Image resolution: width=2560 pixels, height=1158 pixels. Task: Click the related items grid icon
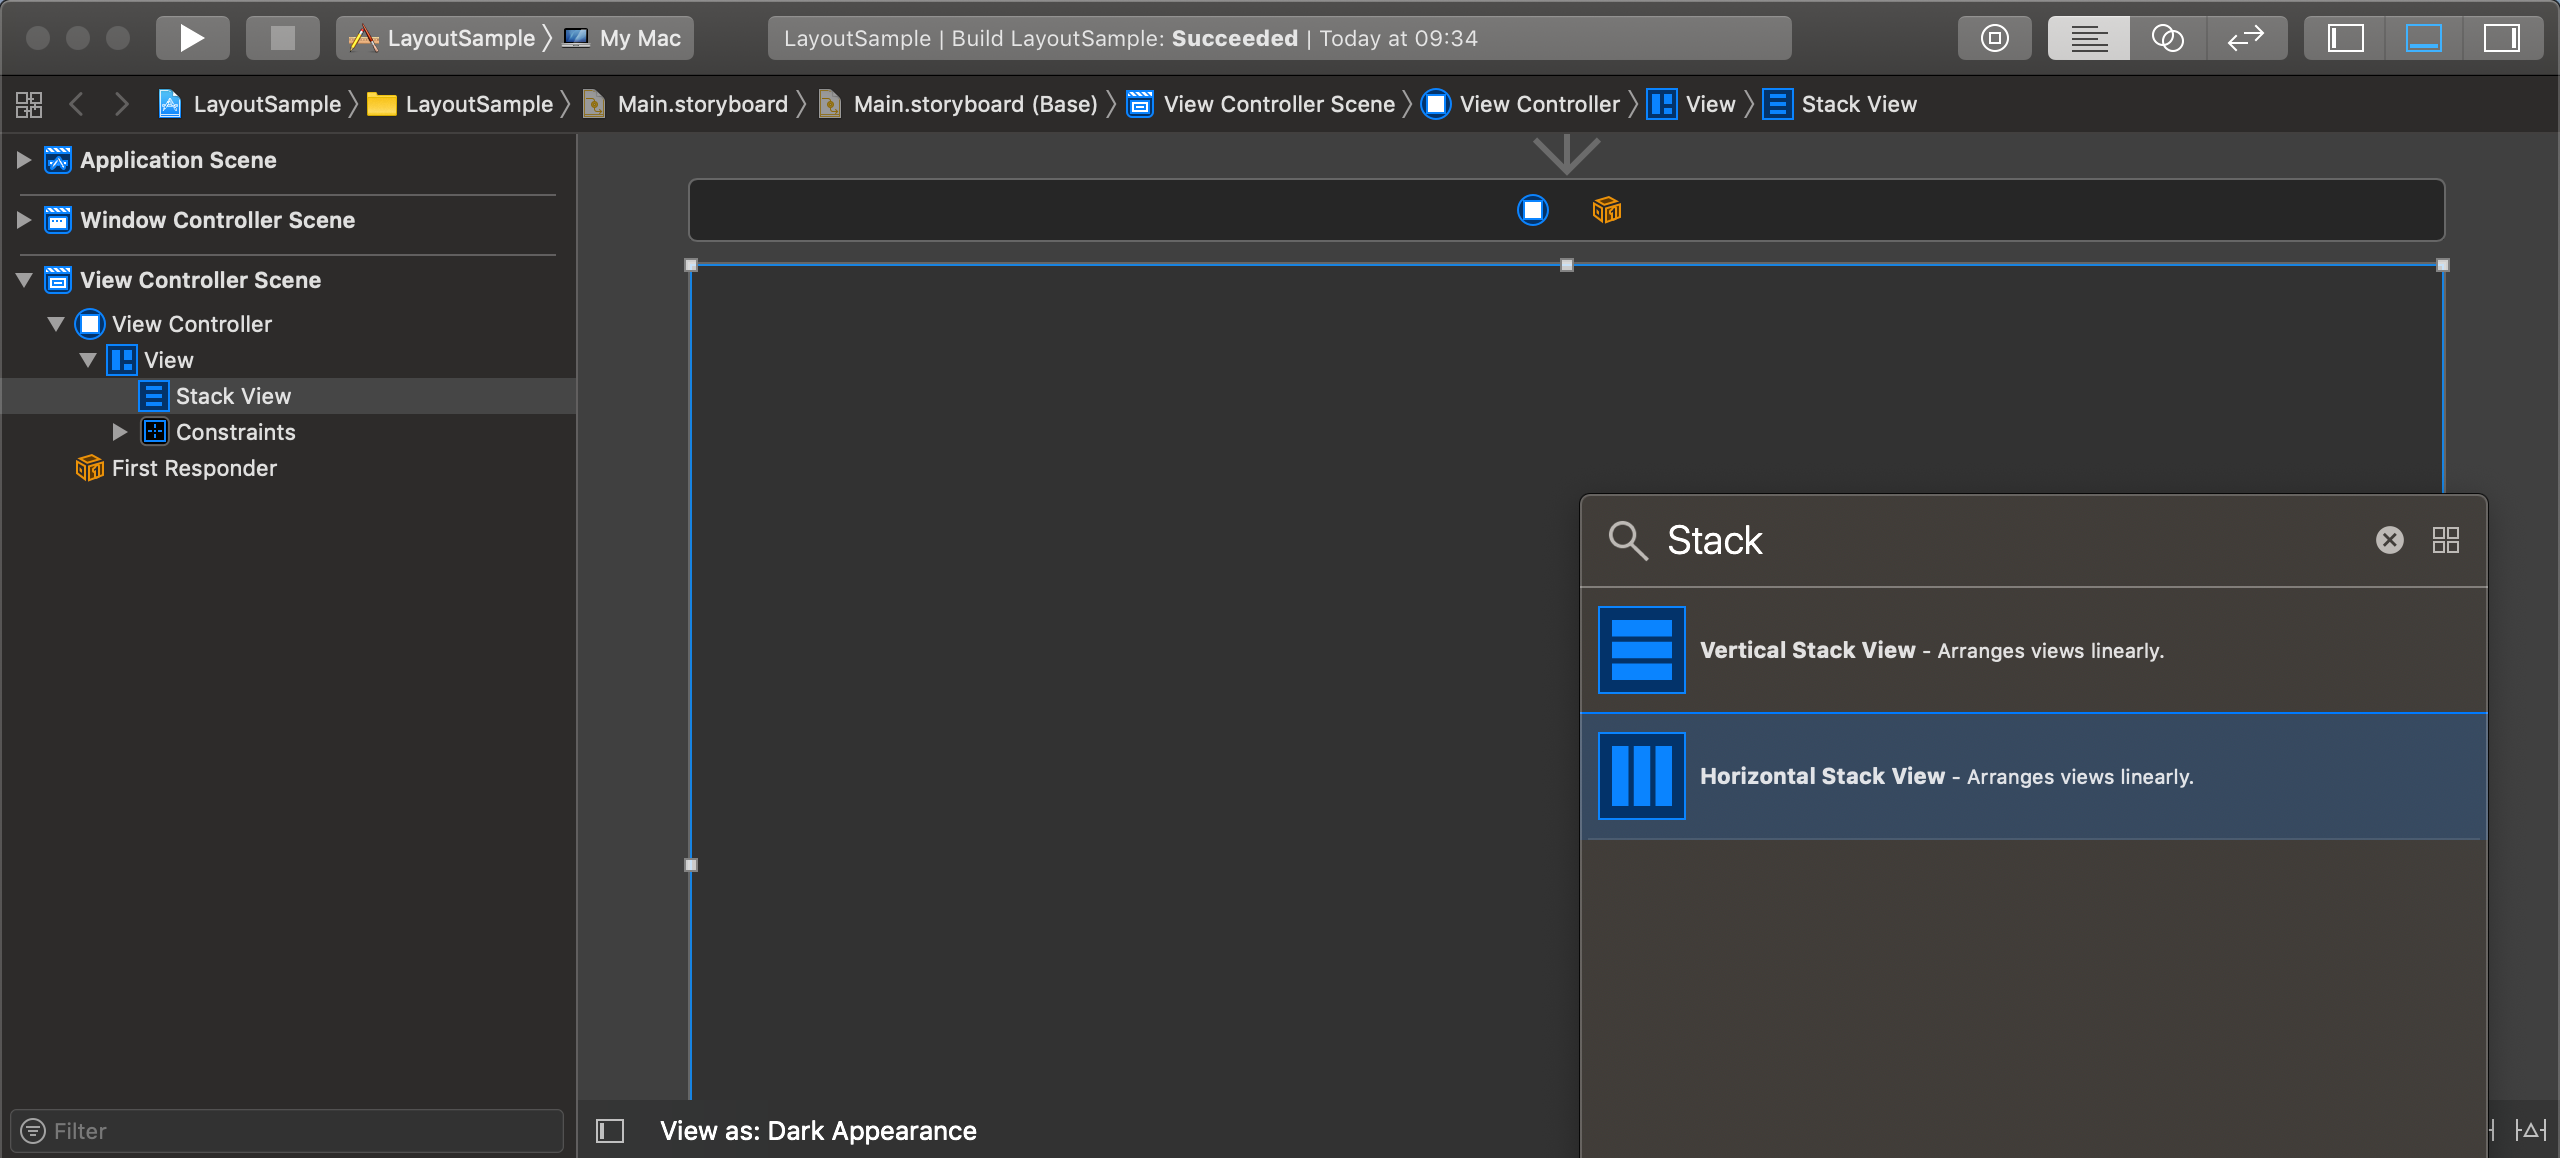[29, 104]
